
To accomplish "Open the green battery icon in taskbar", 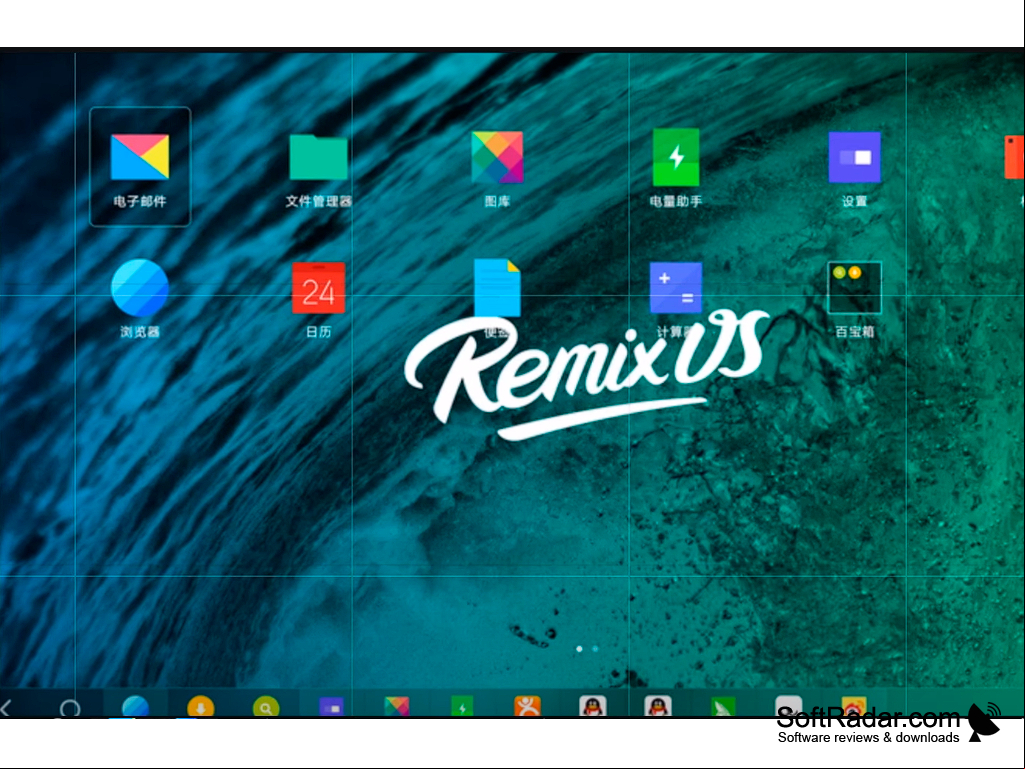I will (x=462, y=707).
